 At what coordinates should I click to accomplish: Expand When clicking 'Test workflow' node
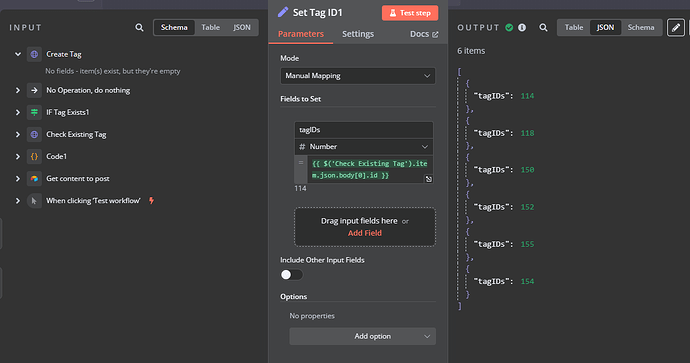pos(18,201)
